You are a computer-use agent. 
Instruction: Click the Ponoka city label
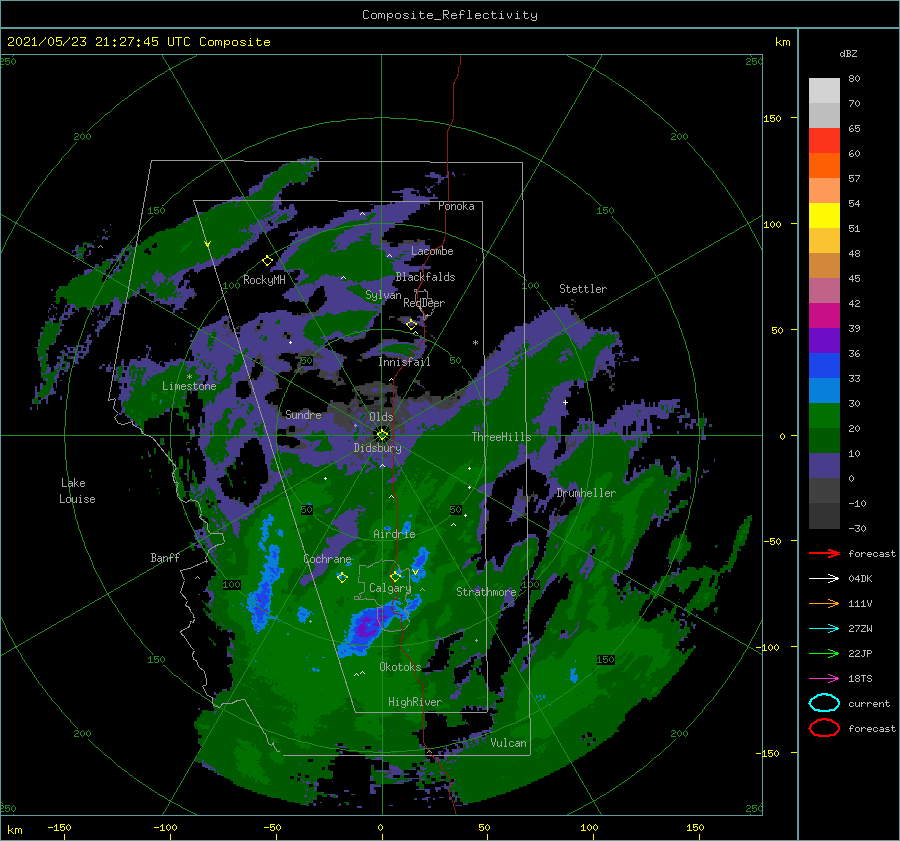(456, 206)
